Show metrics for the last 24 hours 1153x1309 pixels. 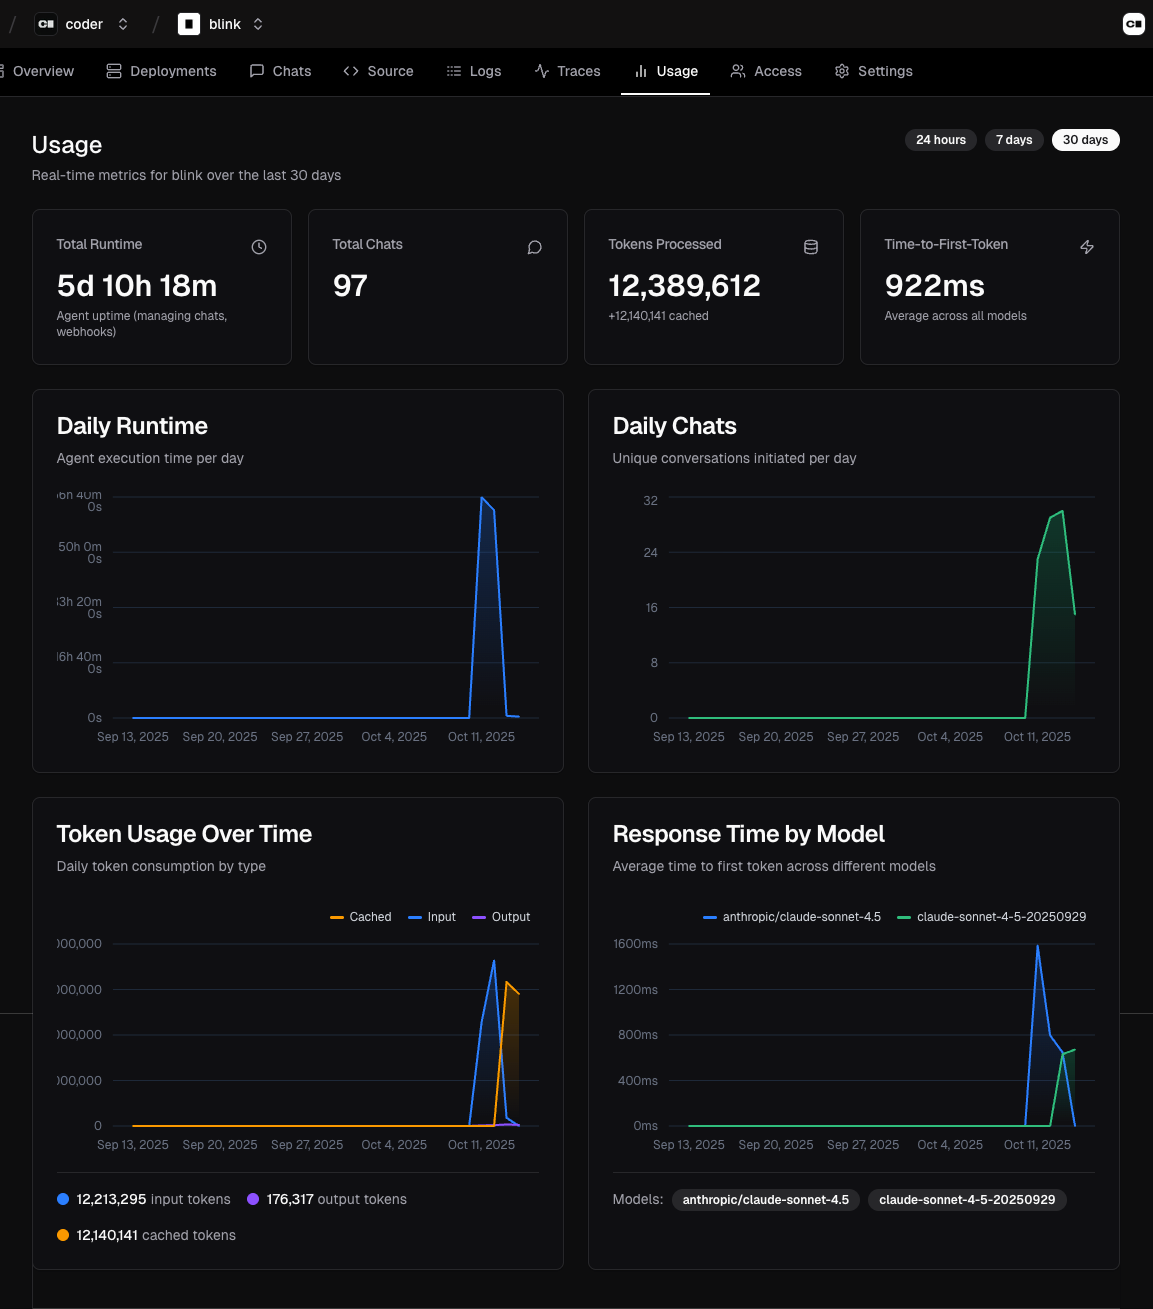coord(940,140)
